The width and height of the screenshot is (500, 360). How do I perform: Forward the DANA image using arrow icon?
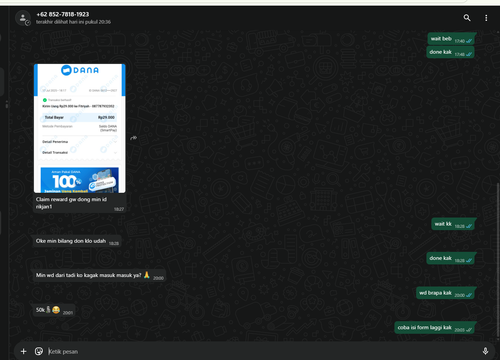[134, 137]
